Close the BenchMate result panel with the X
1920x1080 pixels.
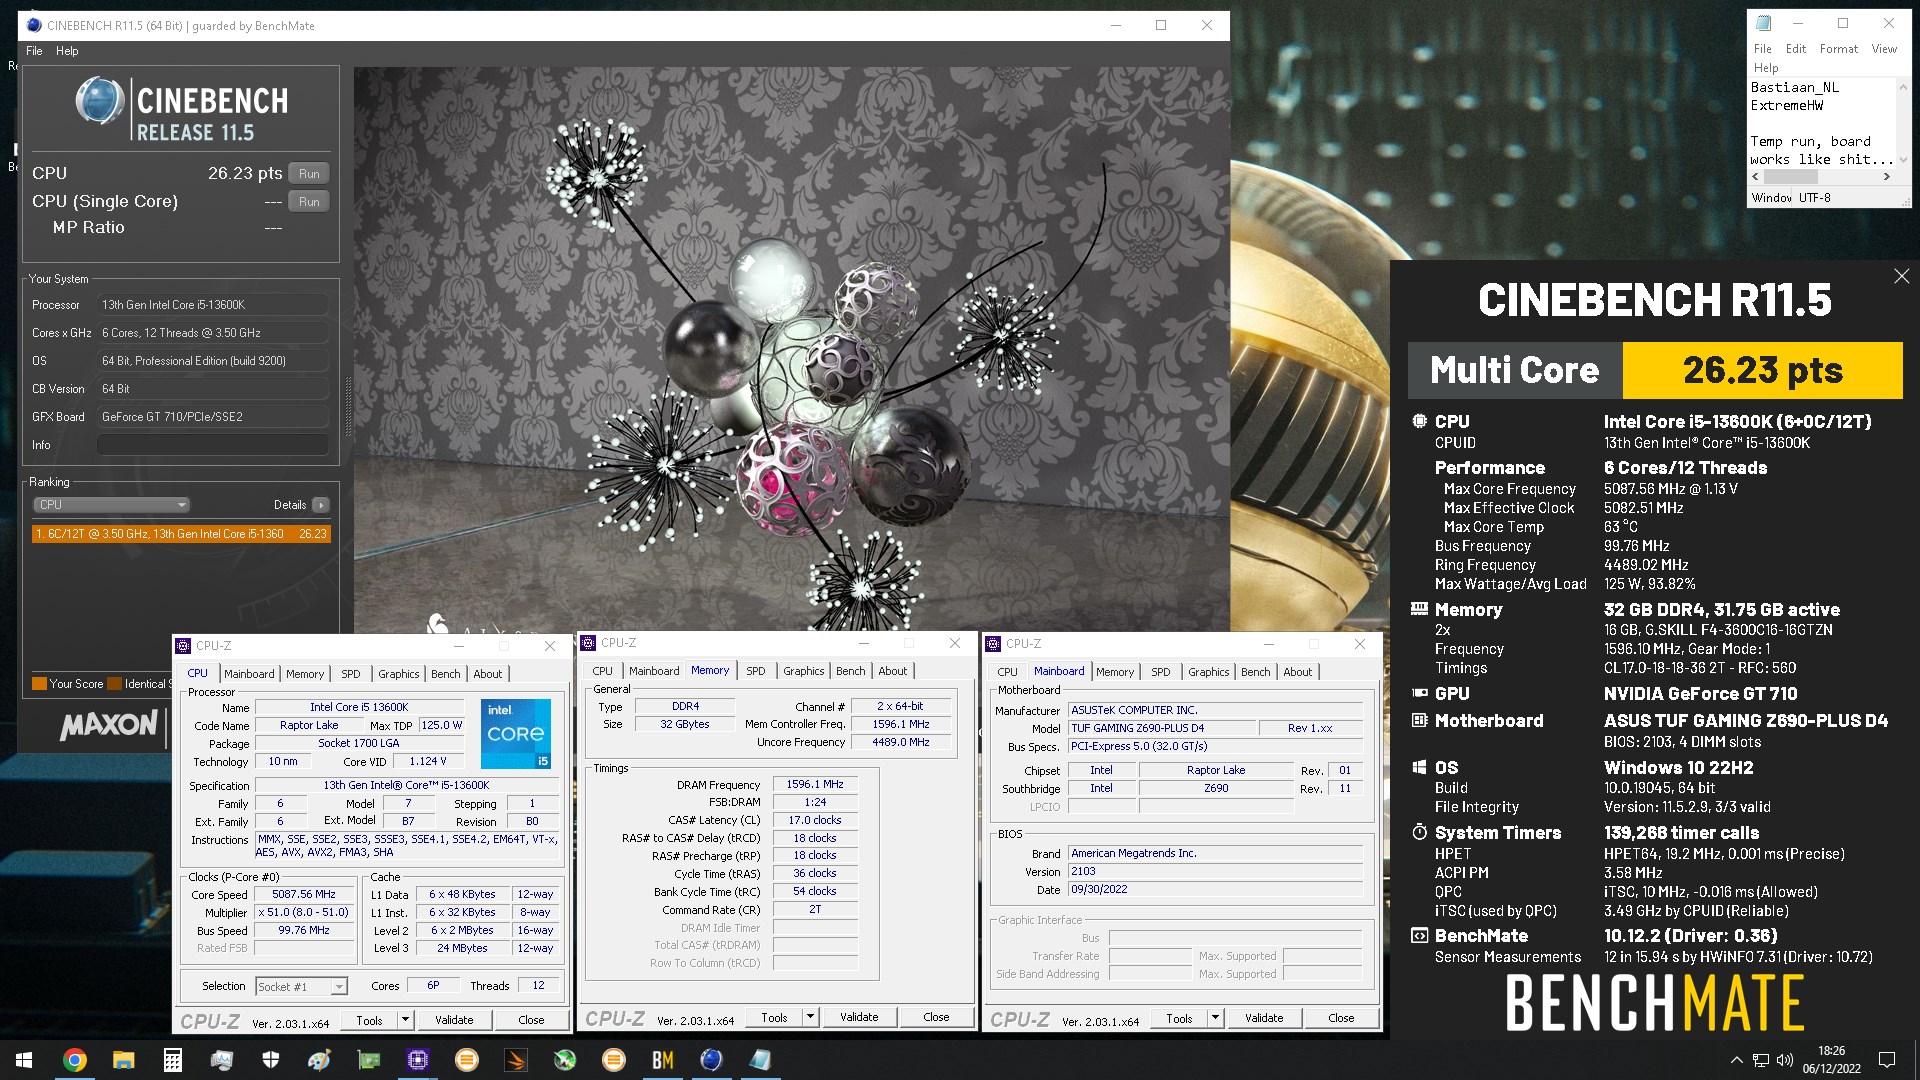point(1901,276)
